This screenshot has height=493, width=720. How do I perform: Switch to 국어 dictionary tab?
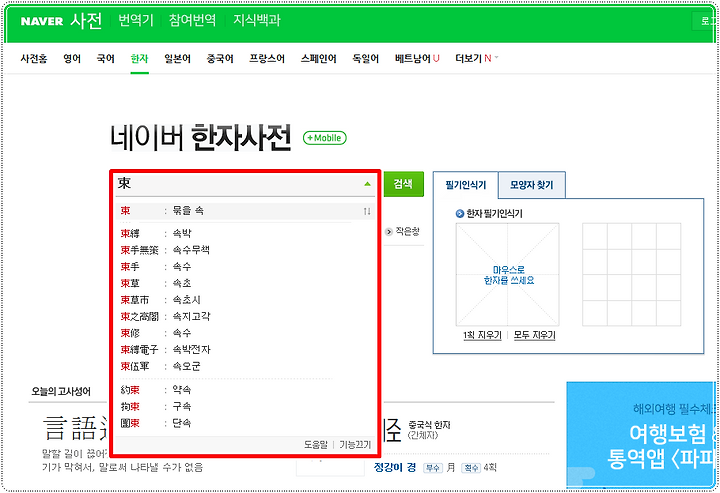coord(106,58)
